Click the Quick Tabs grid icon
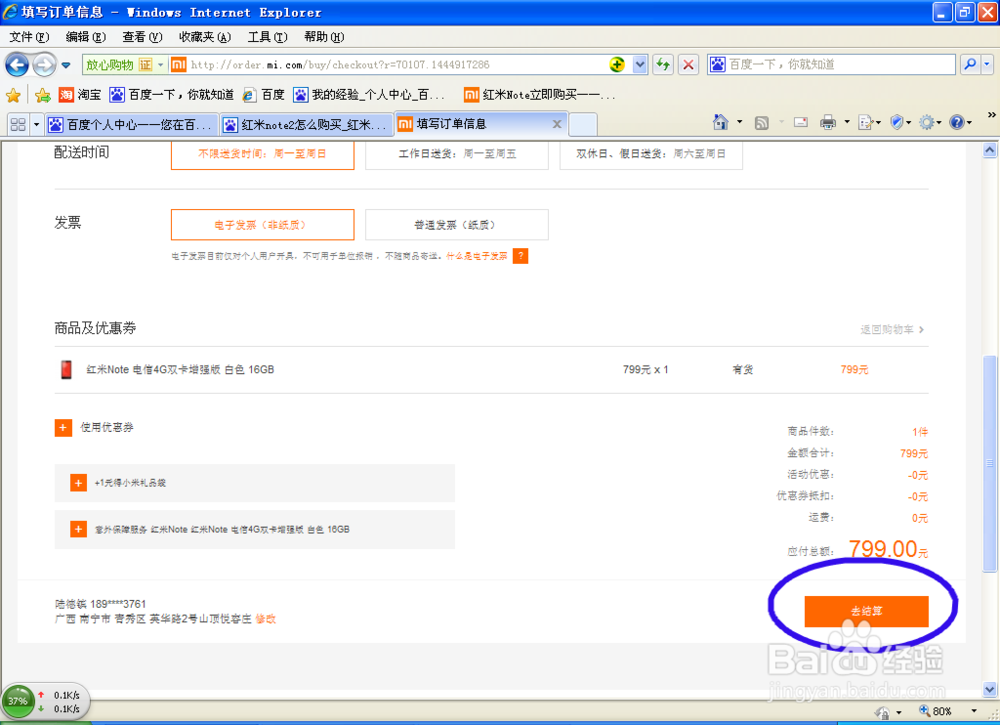The width and height of the screenshot is (1000, 725). [x=18, y=124]
